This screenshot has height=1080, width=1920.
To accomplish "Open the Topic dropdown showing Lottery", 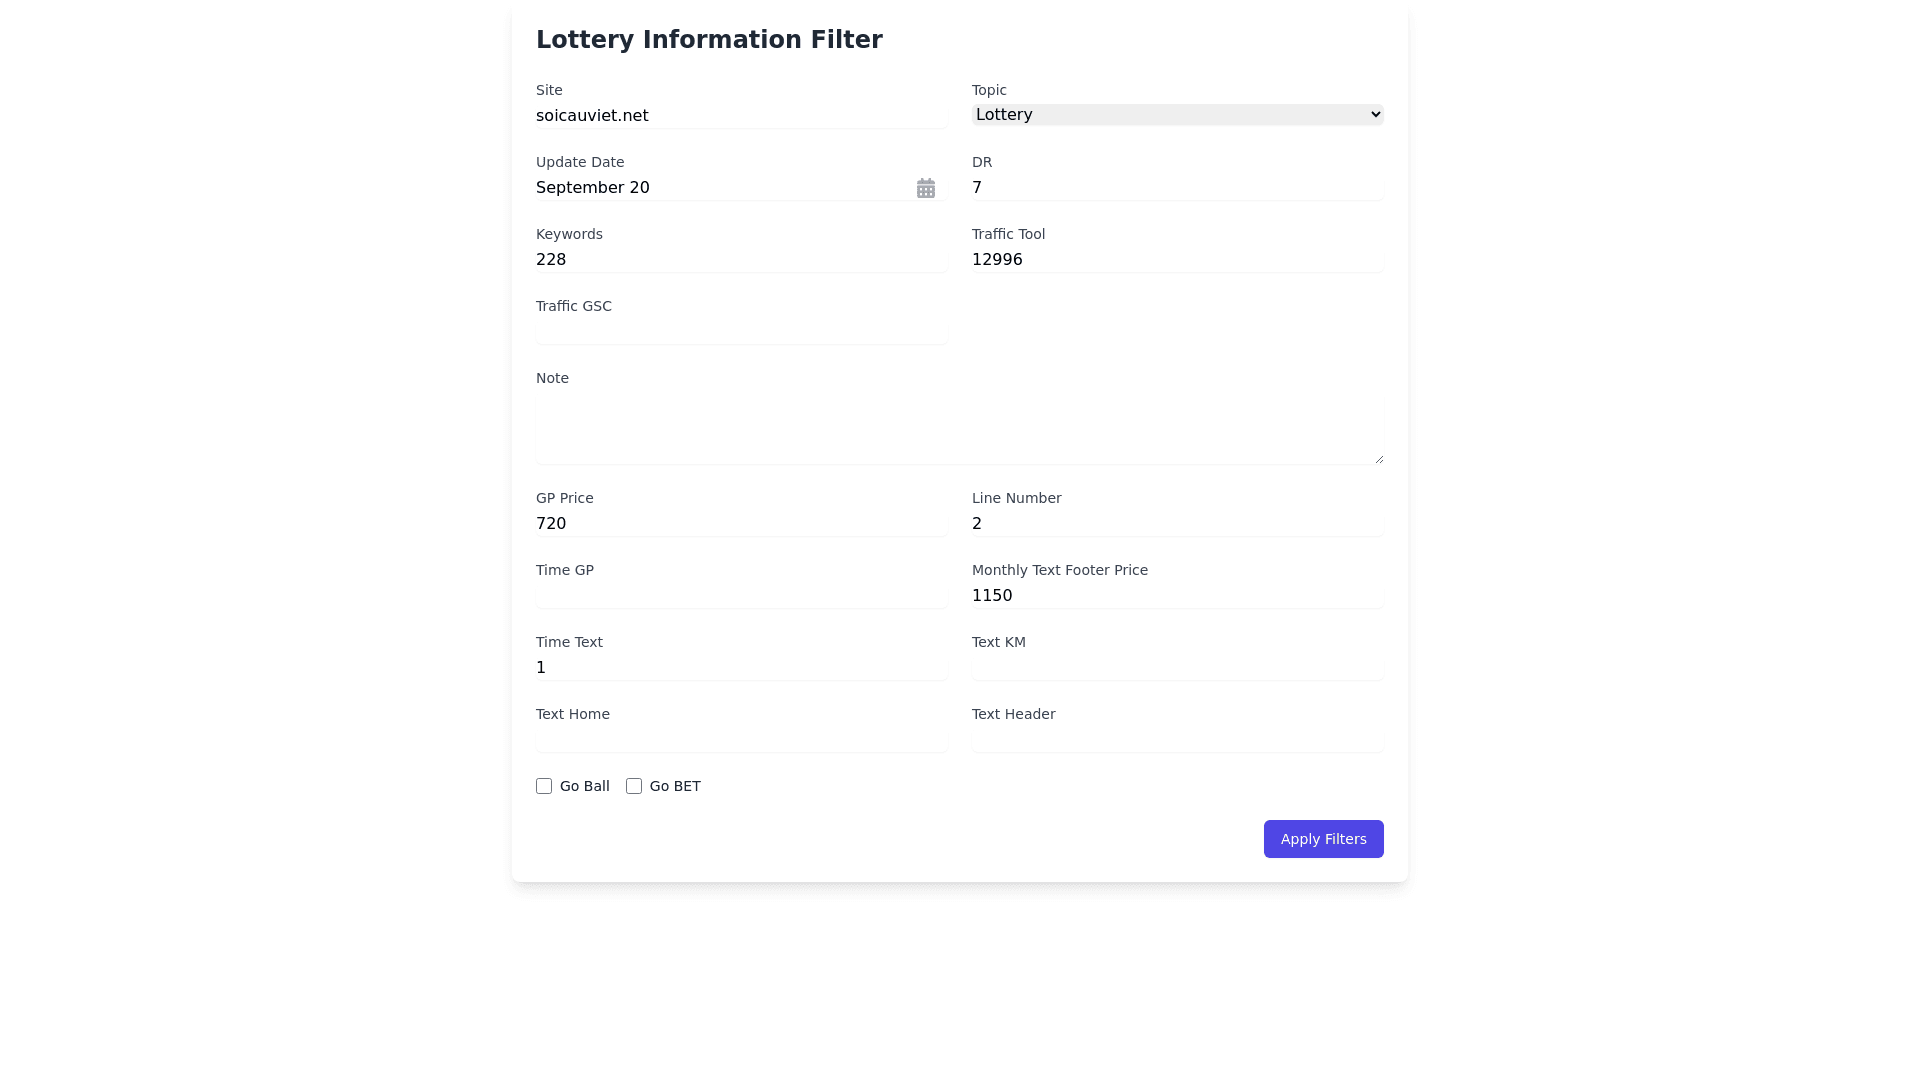I will click(x=1177, y=115).
